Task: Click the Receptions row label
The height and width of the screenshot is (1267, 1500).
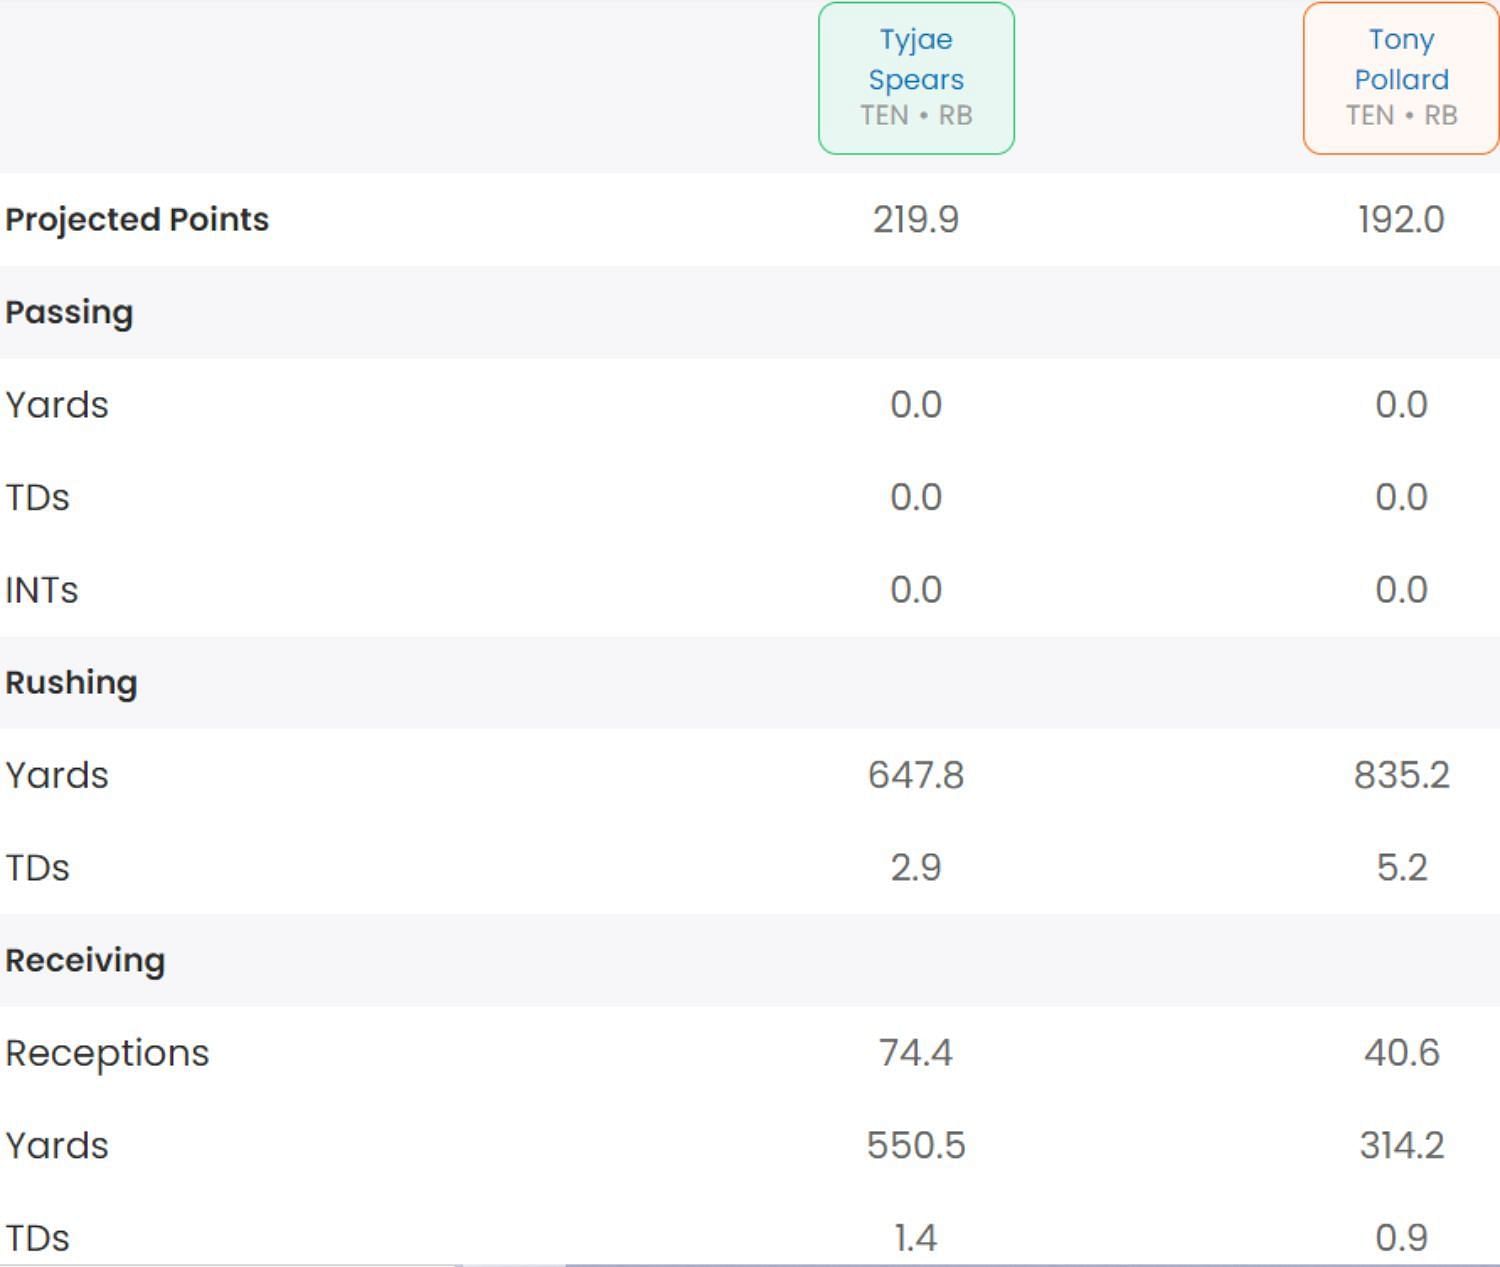Action: [107, 1053]
